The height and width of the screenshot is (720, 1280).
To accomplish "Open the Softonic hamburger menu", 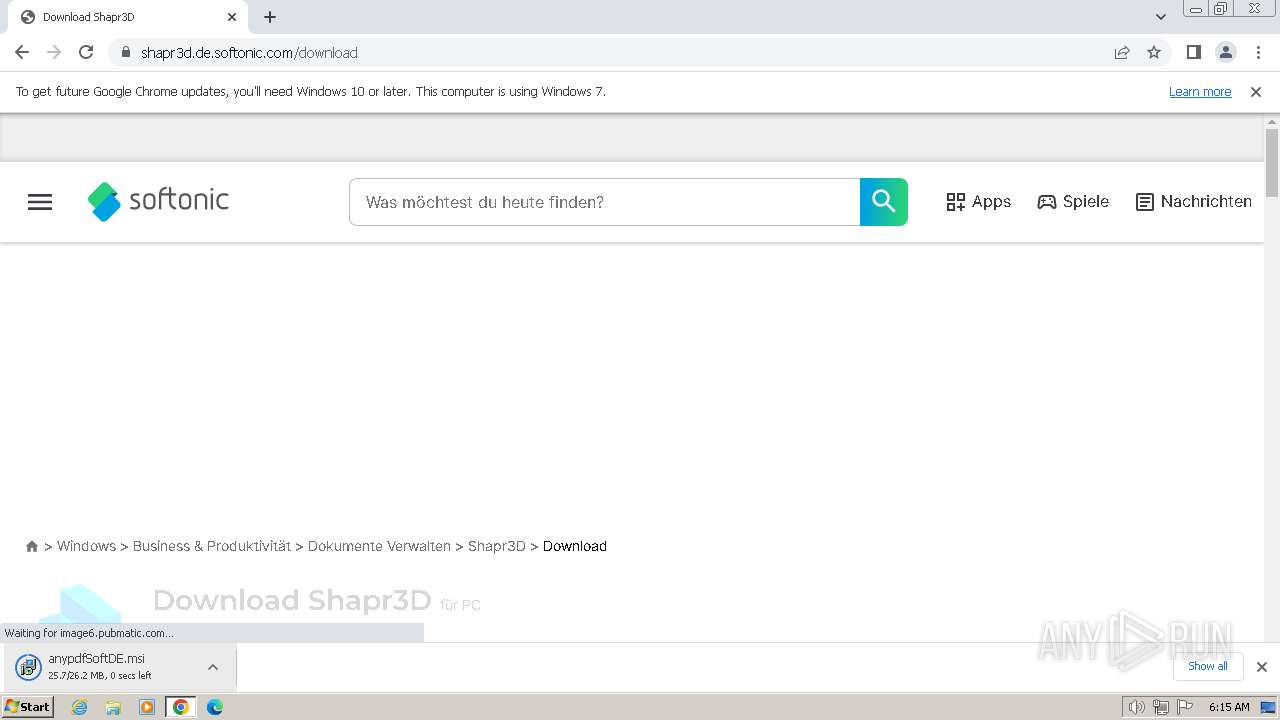I will [40, 202].
